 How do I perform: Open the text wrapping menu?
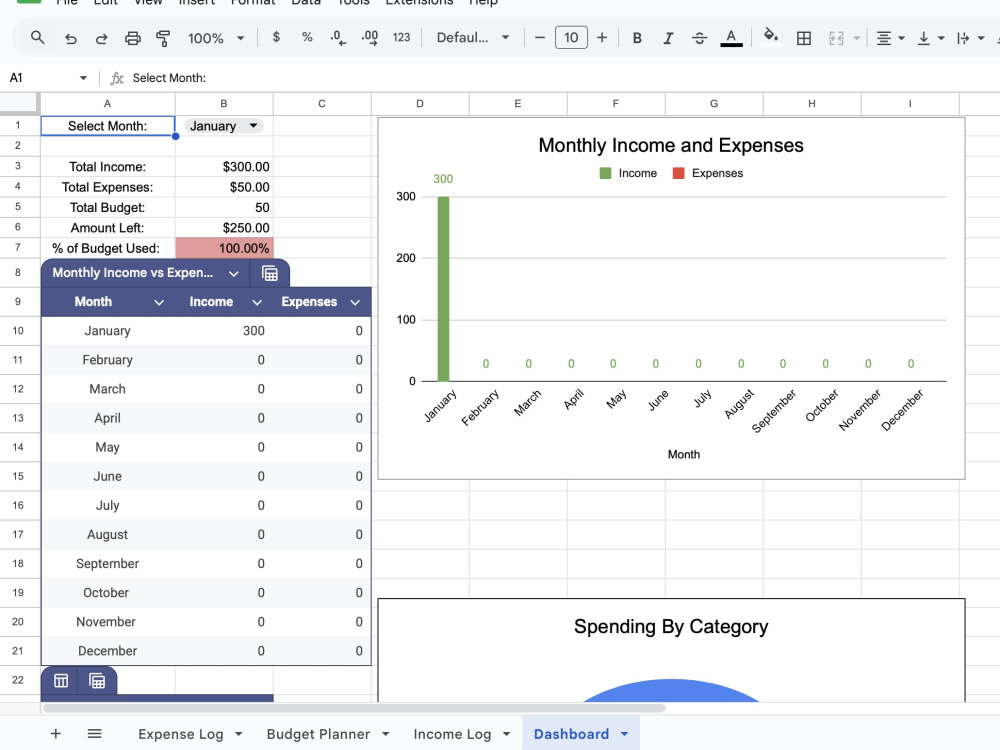pos(970,38)
